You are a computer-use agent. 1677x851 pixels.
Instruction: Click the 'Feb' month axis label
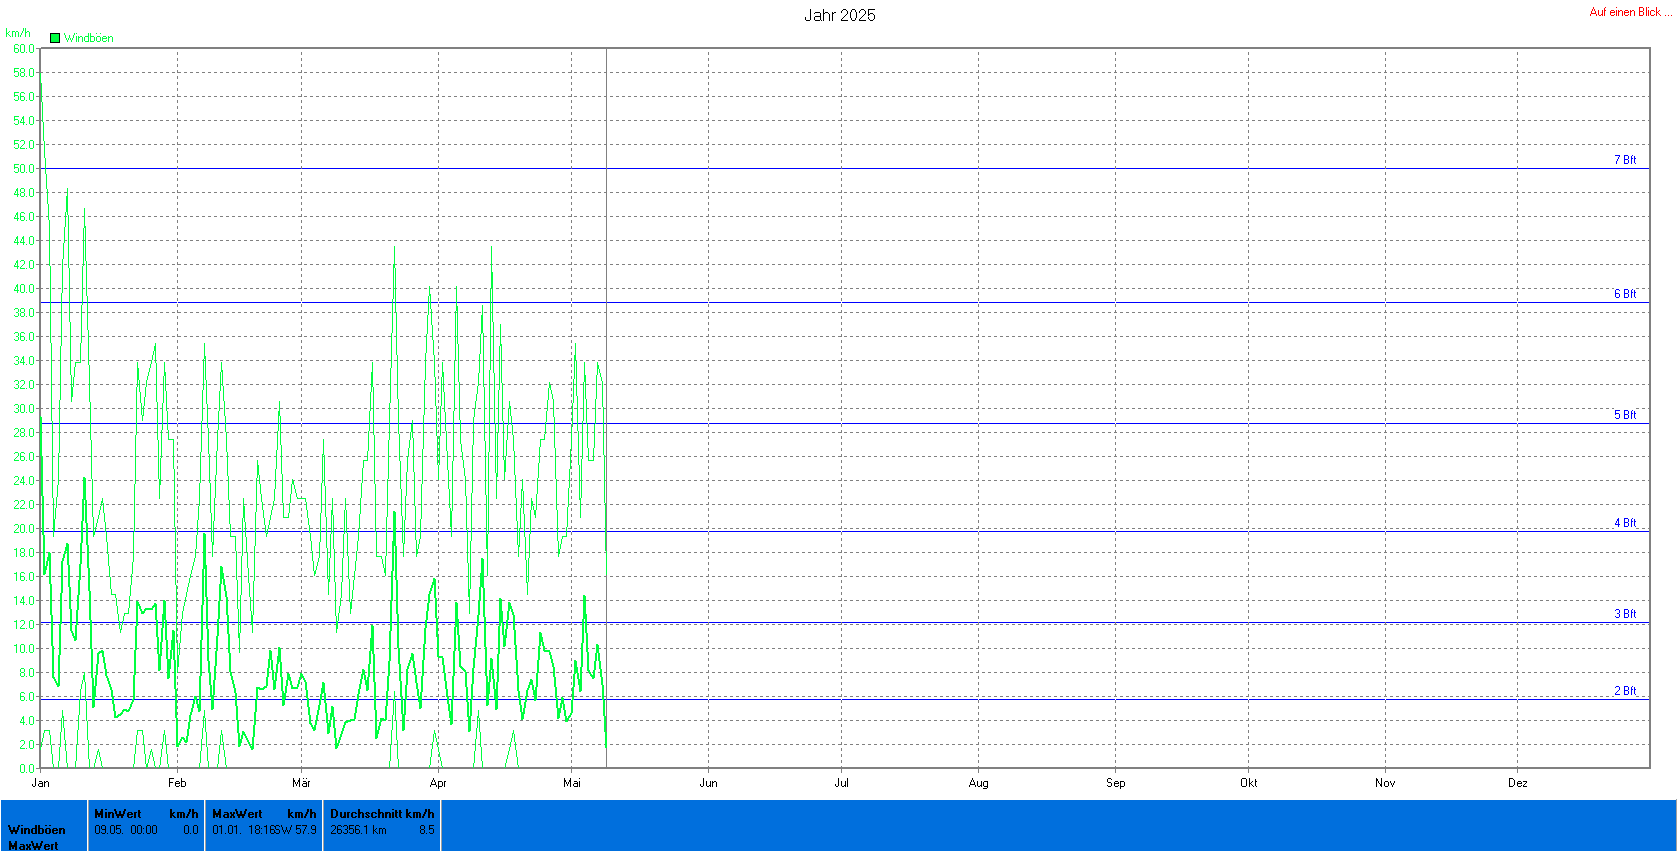point(177,783)
